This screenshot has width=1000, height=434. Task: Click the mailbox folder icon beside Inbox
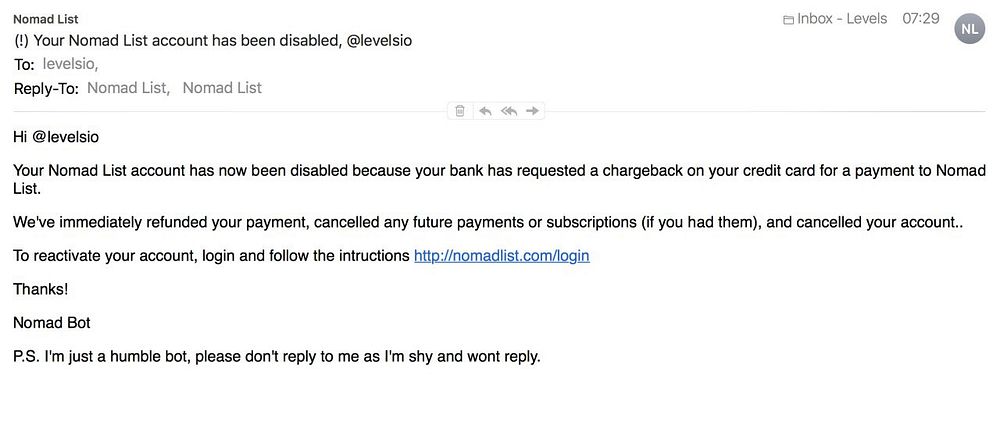click(x=788, y=19)
